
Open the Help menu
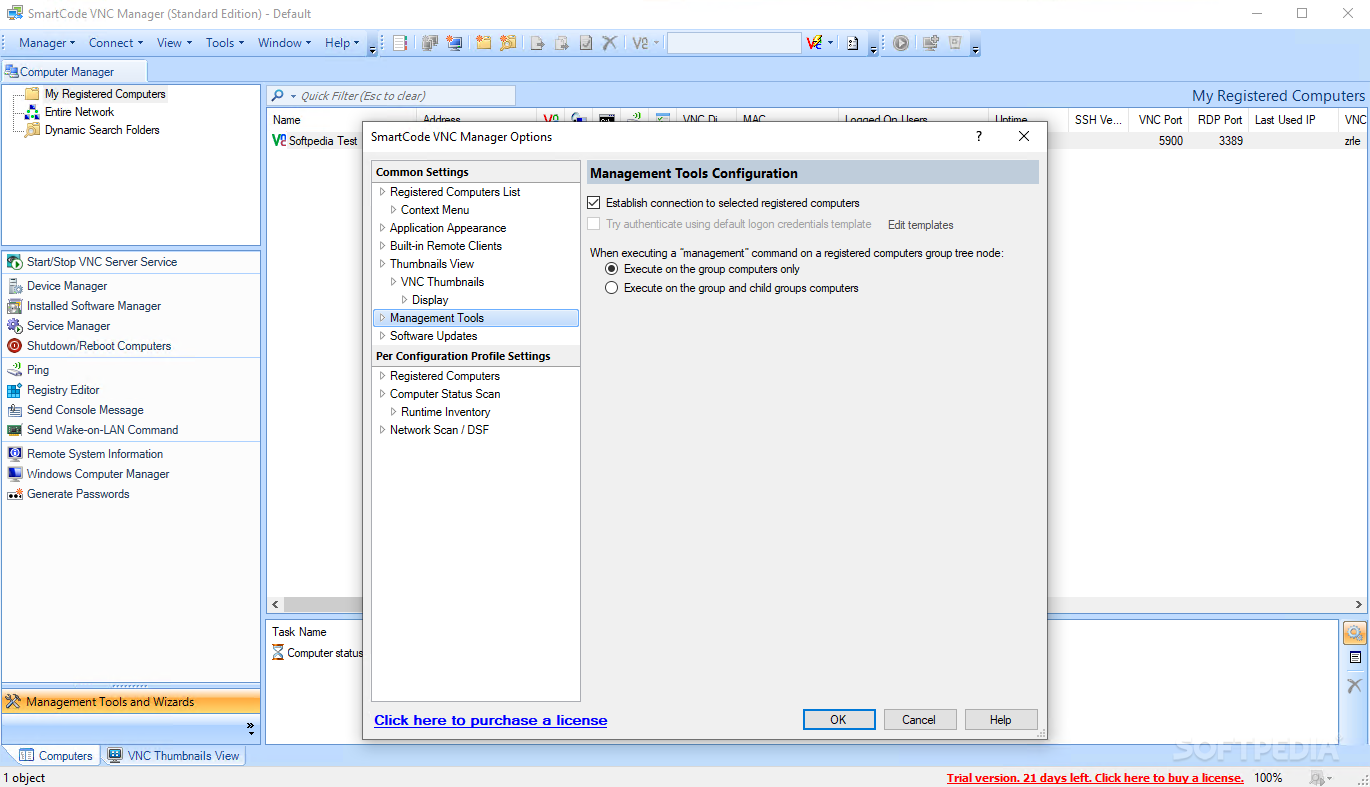tap(342, 43)
